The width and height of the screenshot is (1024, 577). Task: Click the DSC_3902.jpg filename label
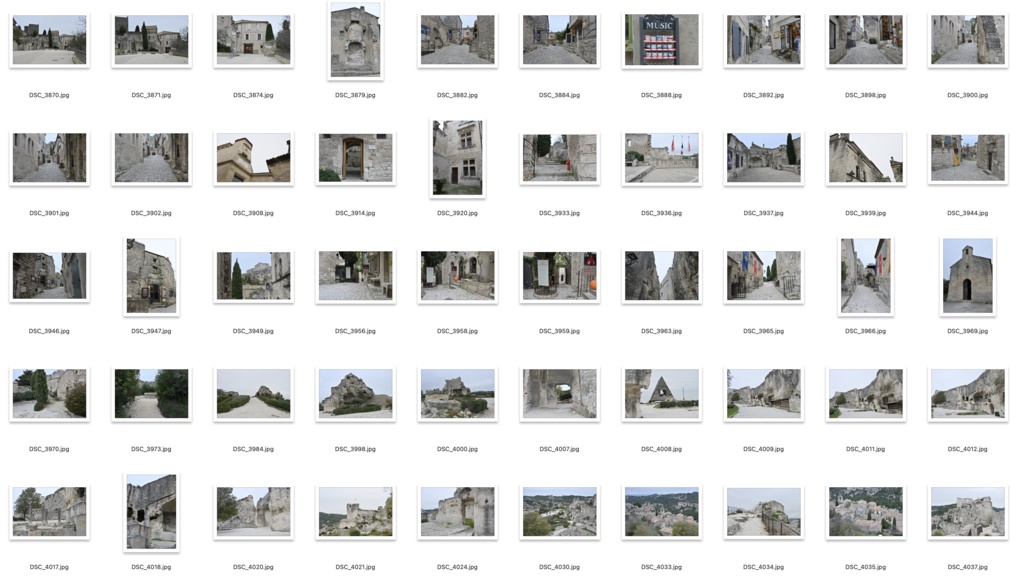pyautogui.click(x=151, y=213)
